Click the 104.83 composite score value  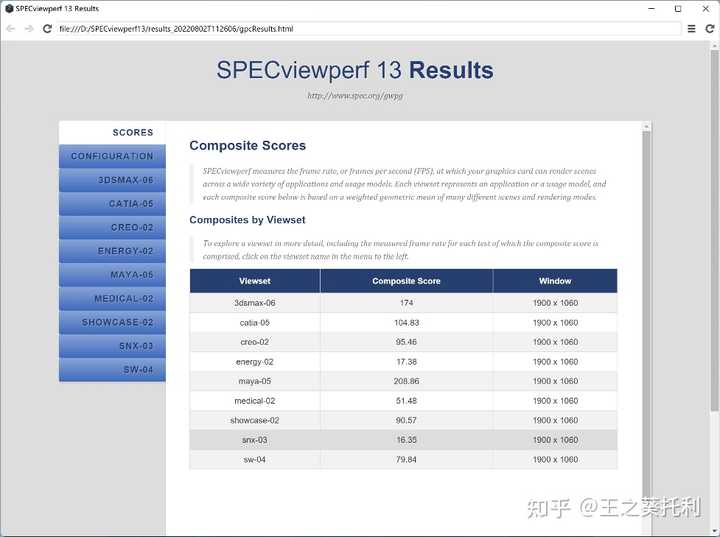coord(406,322)
